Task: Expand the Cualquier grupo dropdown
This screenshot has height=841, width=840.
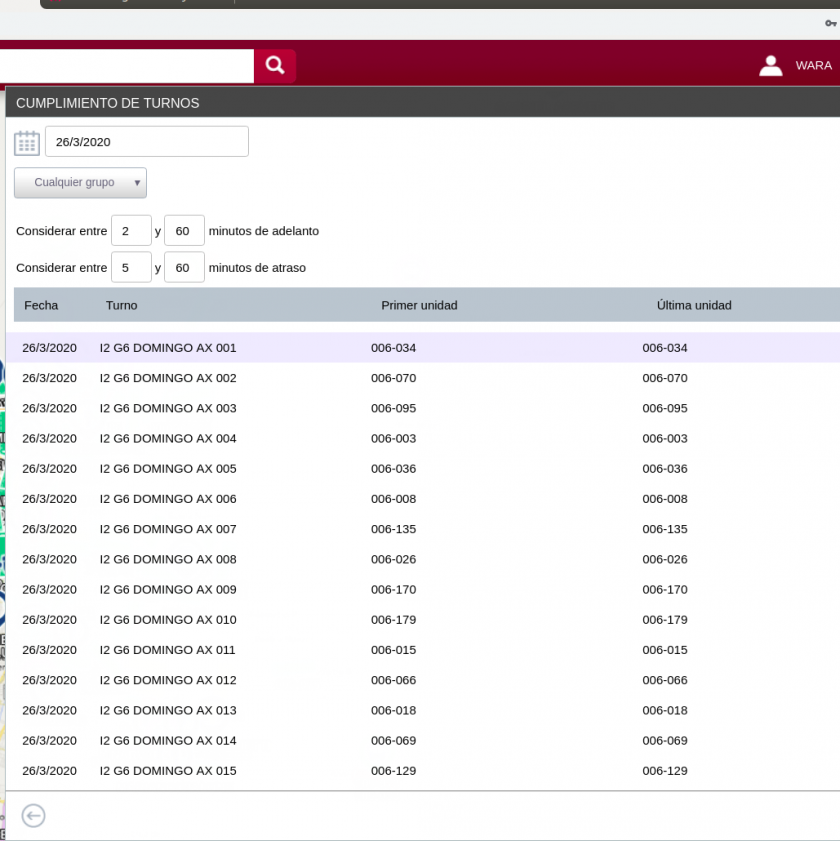Action: 80,183
